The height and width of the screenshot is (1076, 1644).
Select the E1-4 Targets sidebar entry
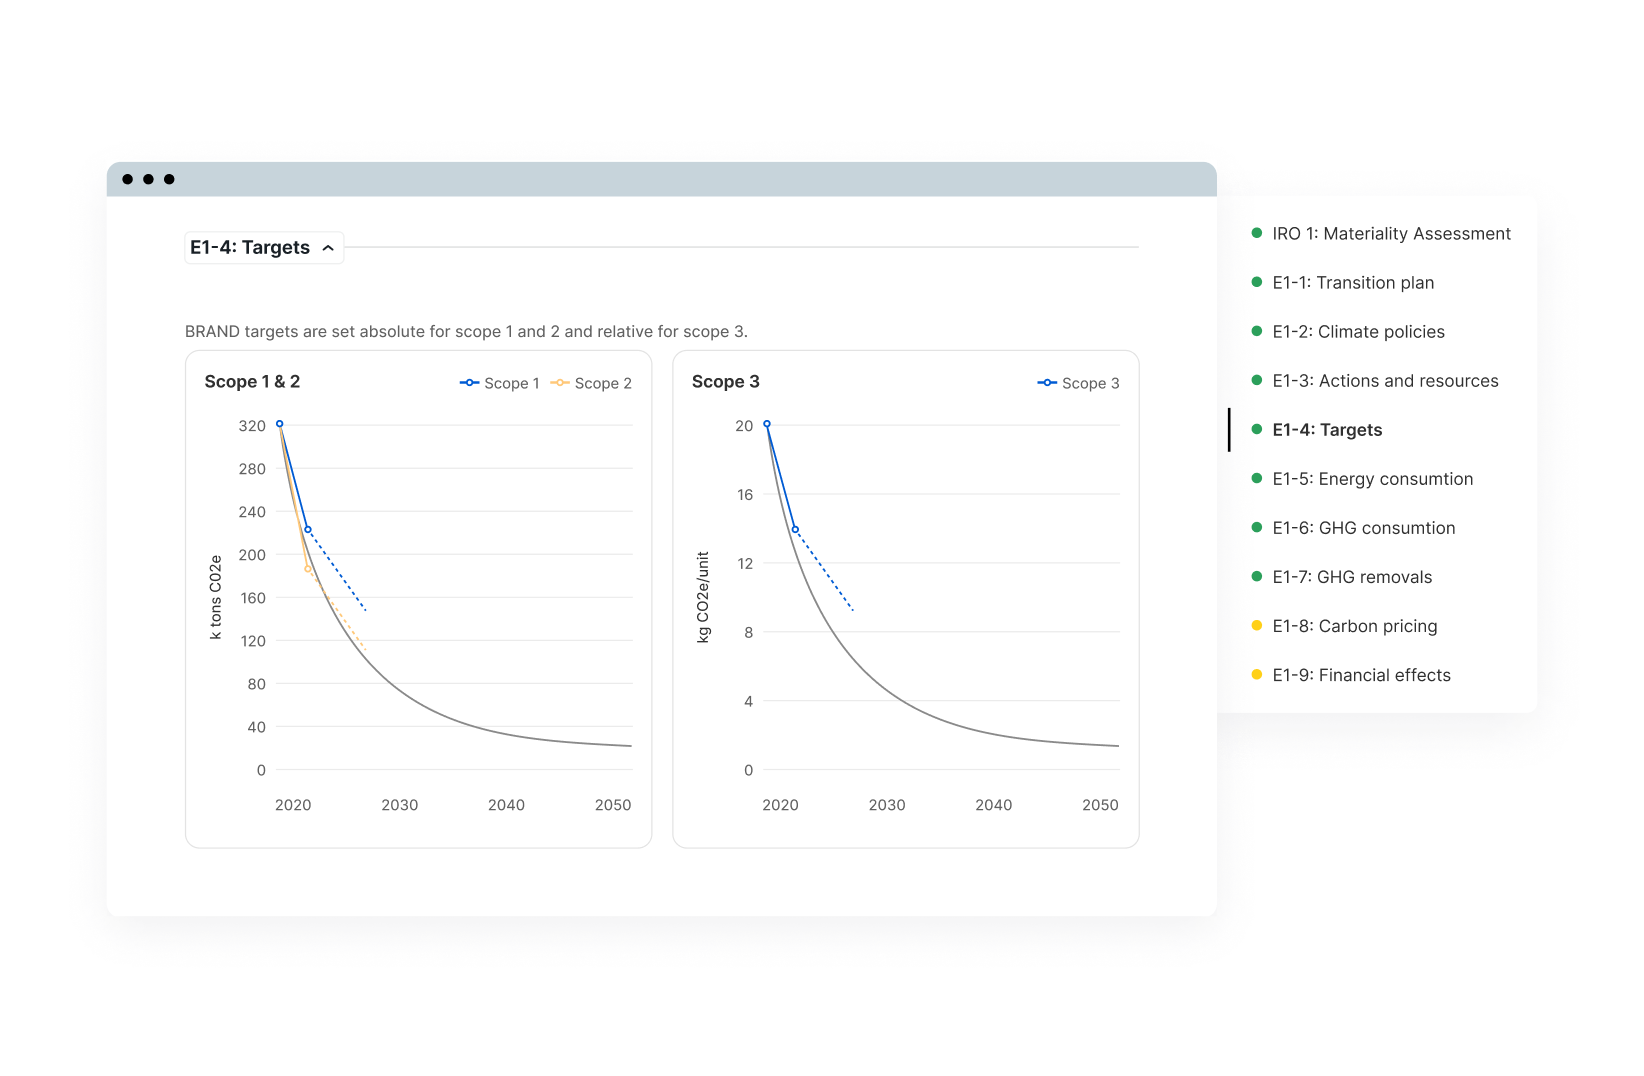[1327, 429]
